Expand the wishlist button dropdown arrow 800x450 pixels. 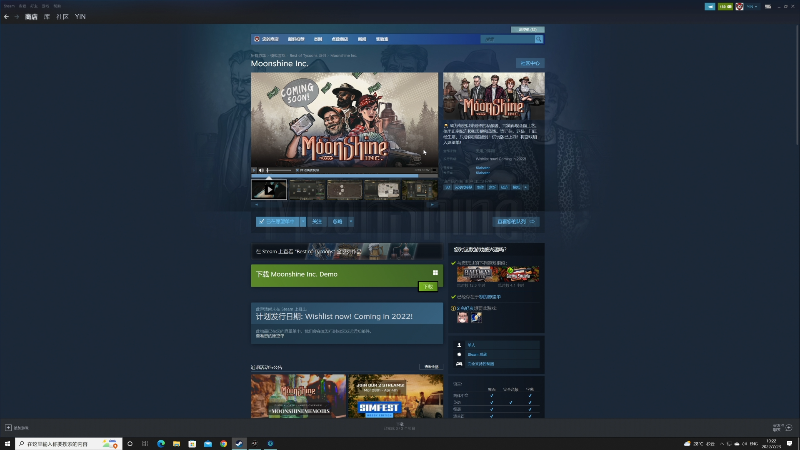tap(303, 221)
